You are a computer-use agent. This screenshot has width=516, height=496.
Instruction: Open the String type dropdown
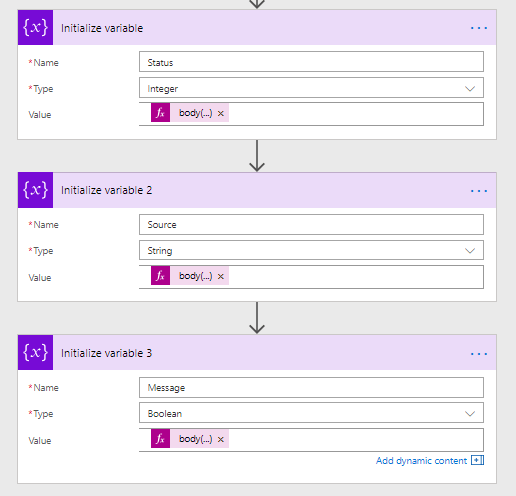coord(311,250)
